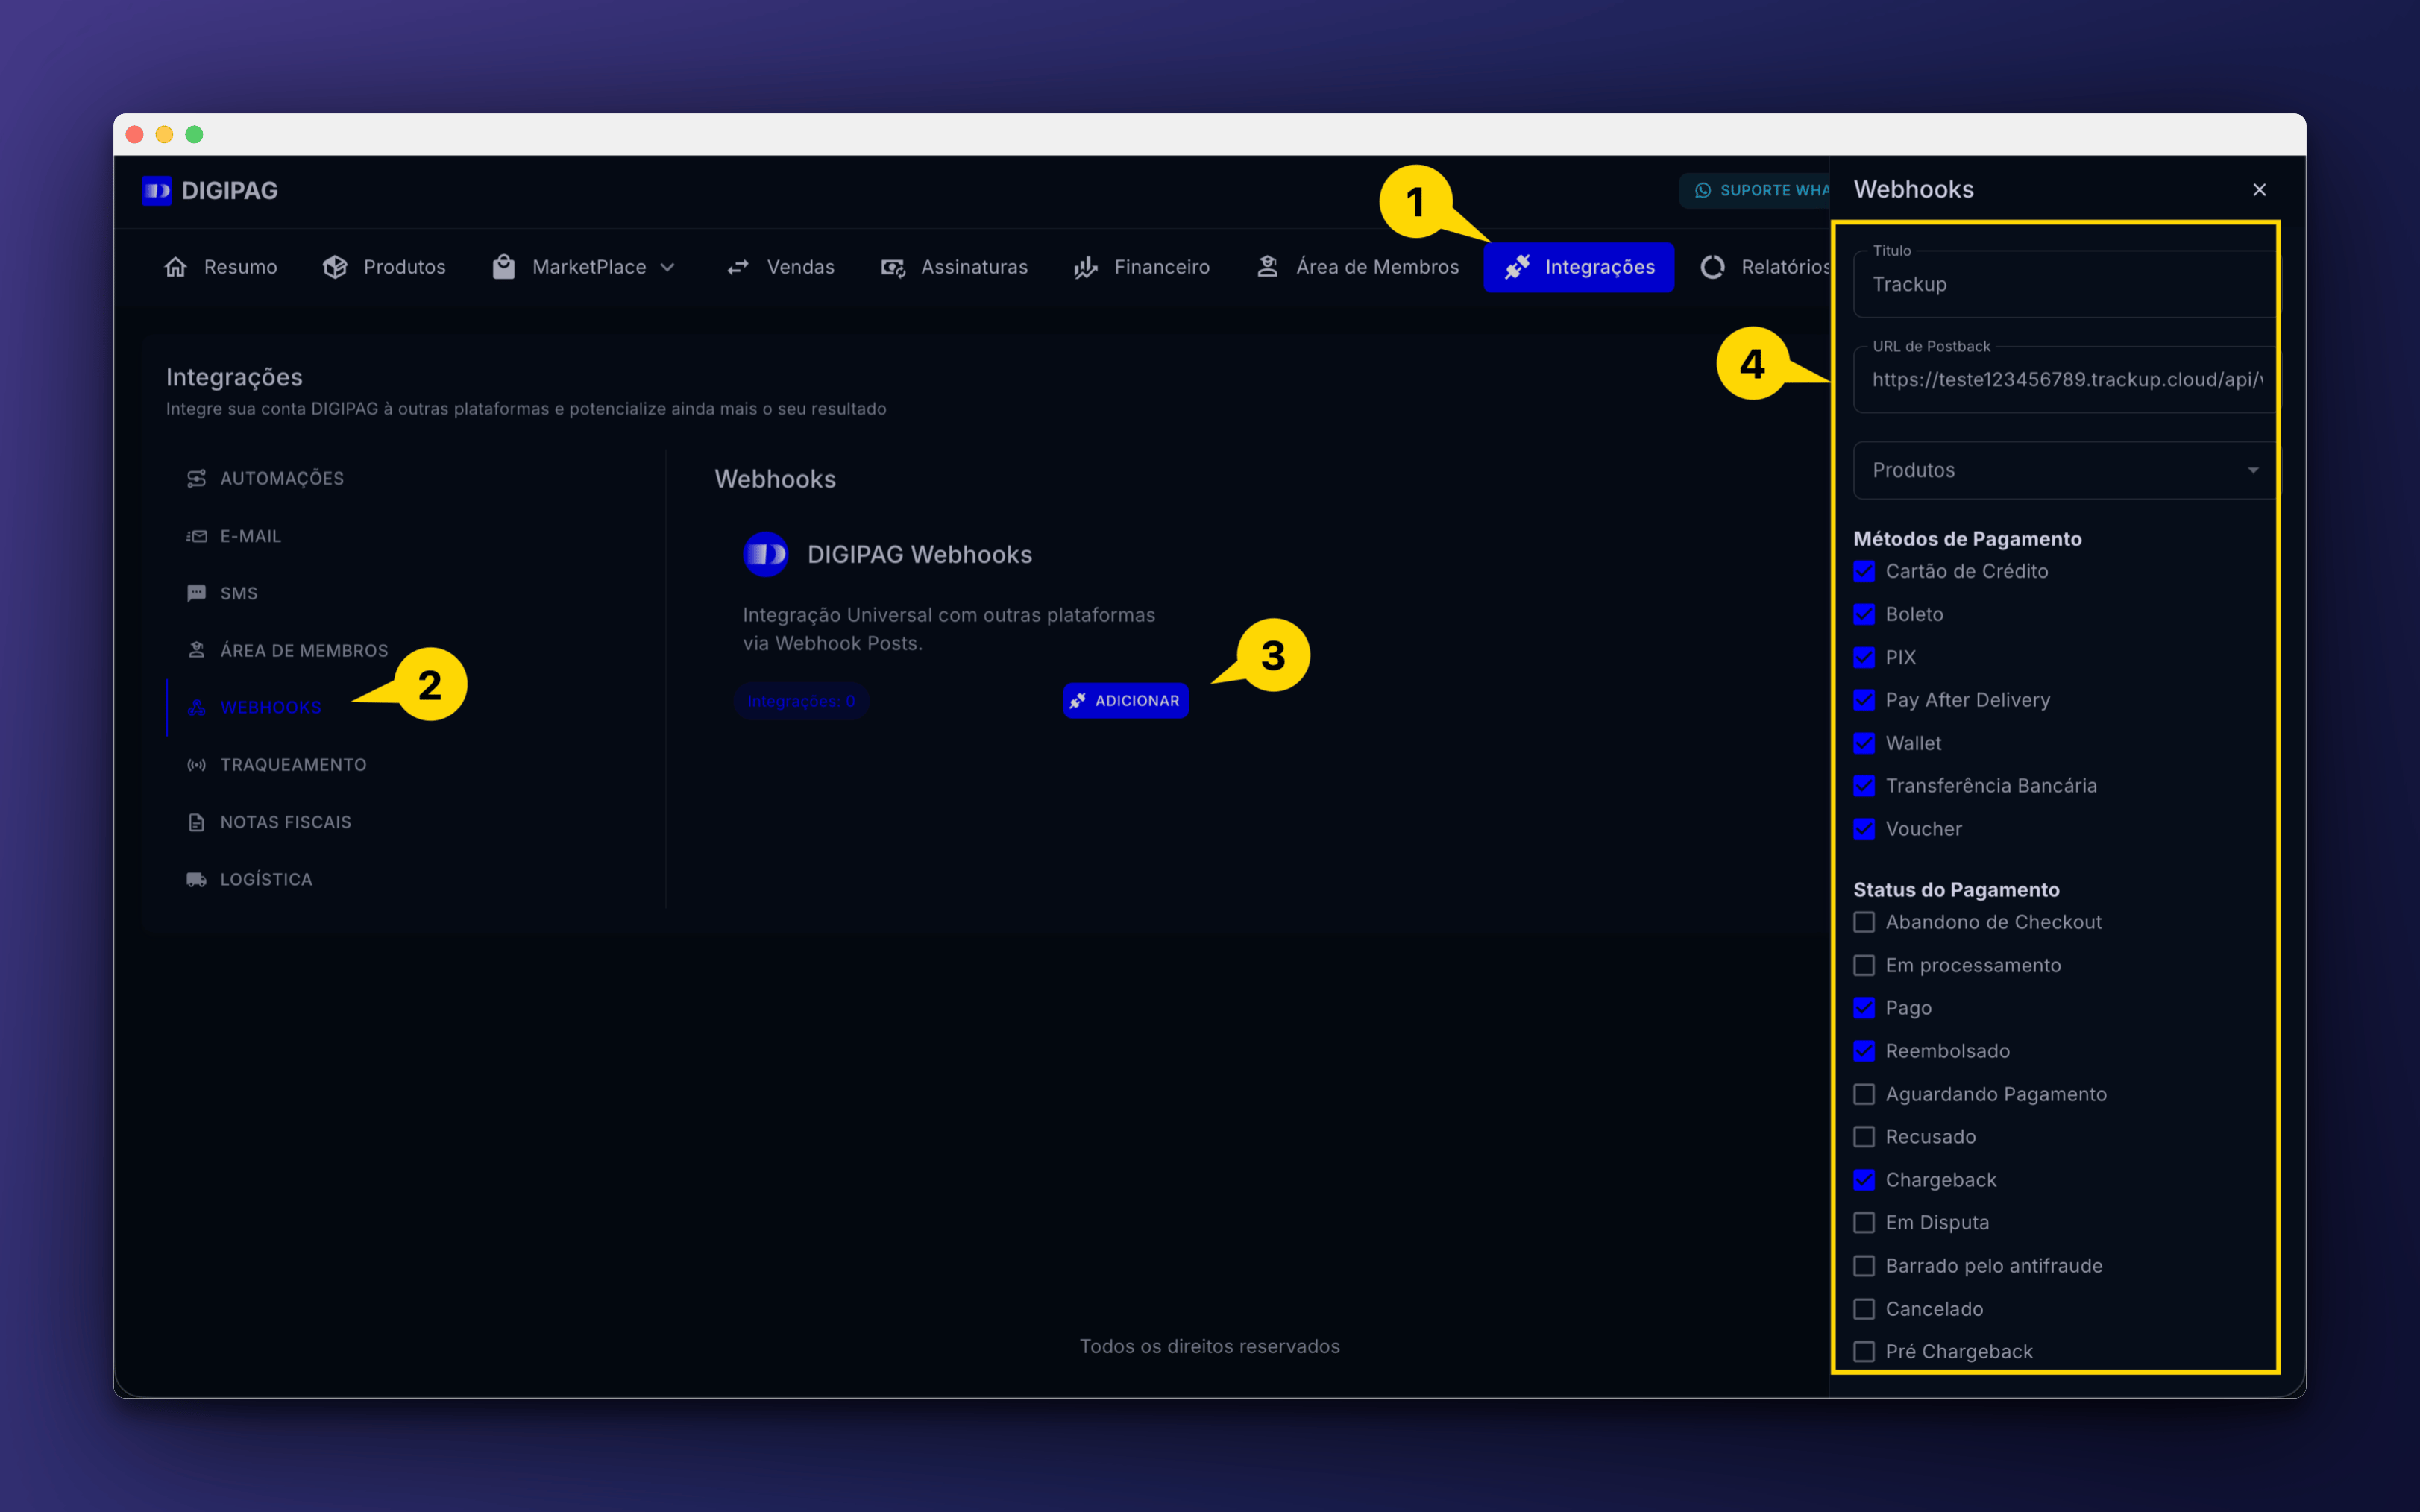The width and height of the screenshot is (2420, 1512).
Task: Click the Traqueamento signal icon
Action: tap(196, 765)
